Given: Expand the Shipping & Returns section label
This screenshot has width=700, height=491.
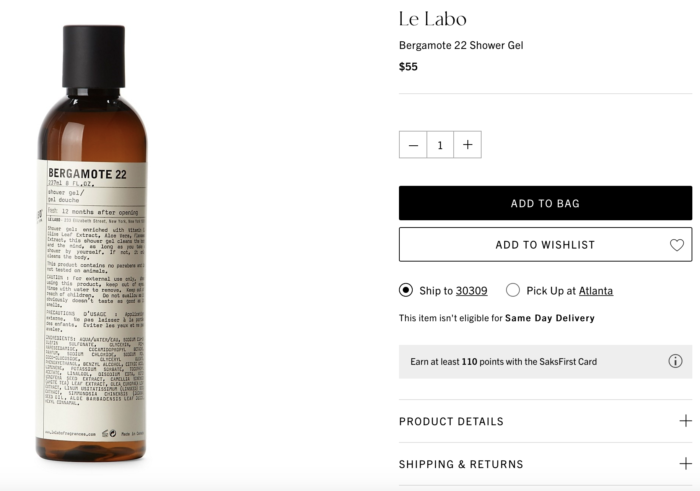Looking at the screenshot, I should tap(461, 464).
